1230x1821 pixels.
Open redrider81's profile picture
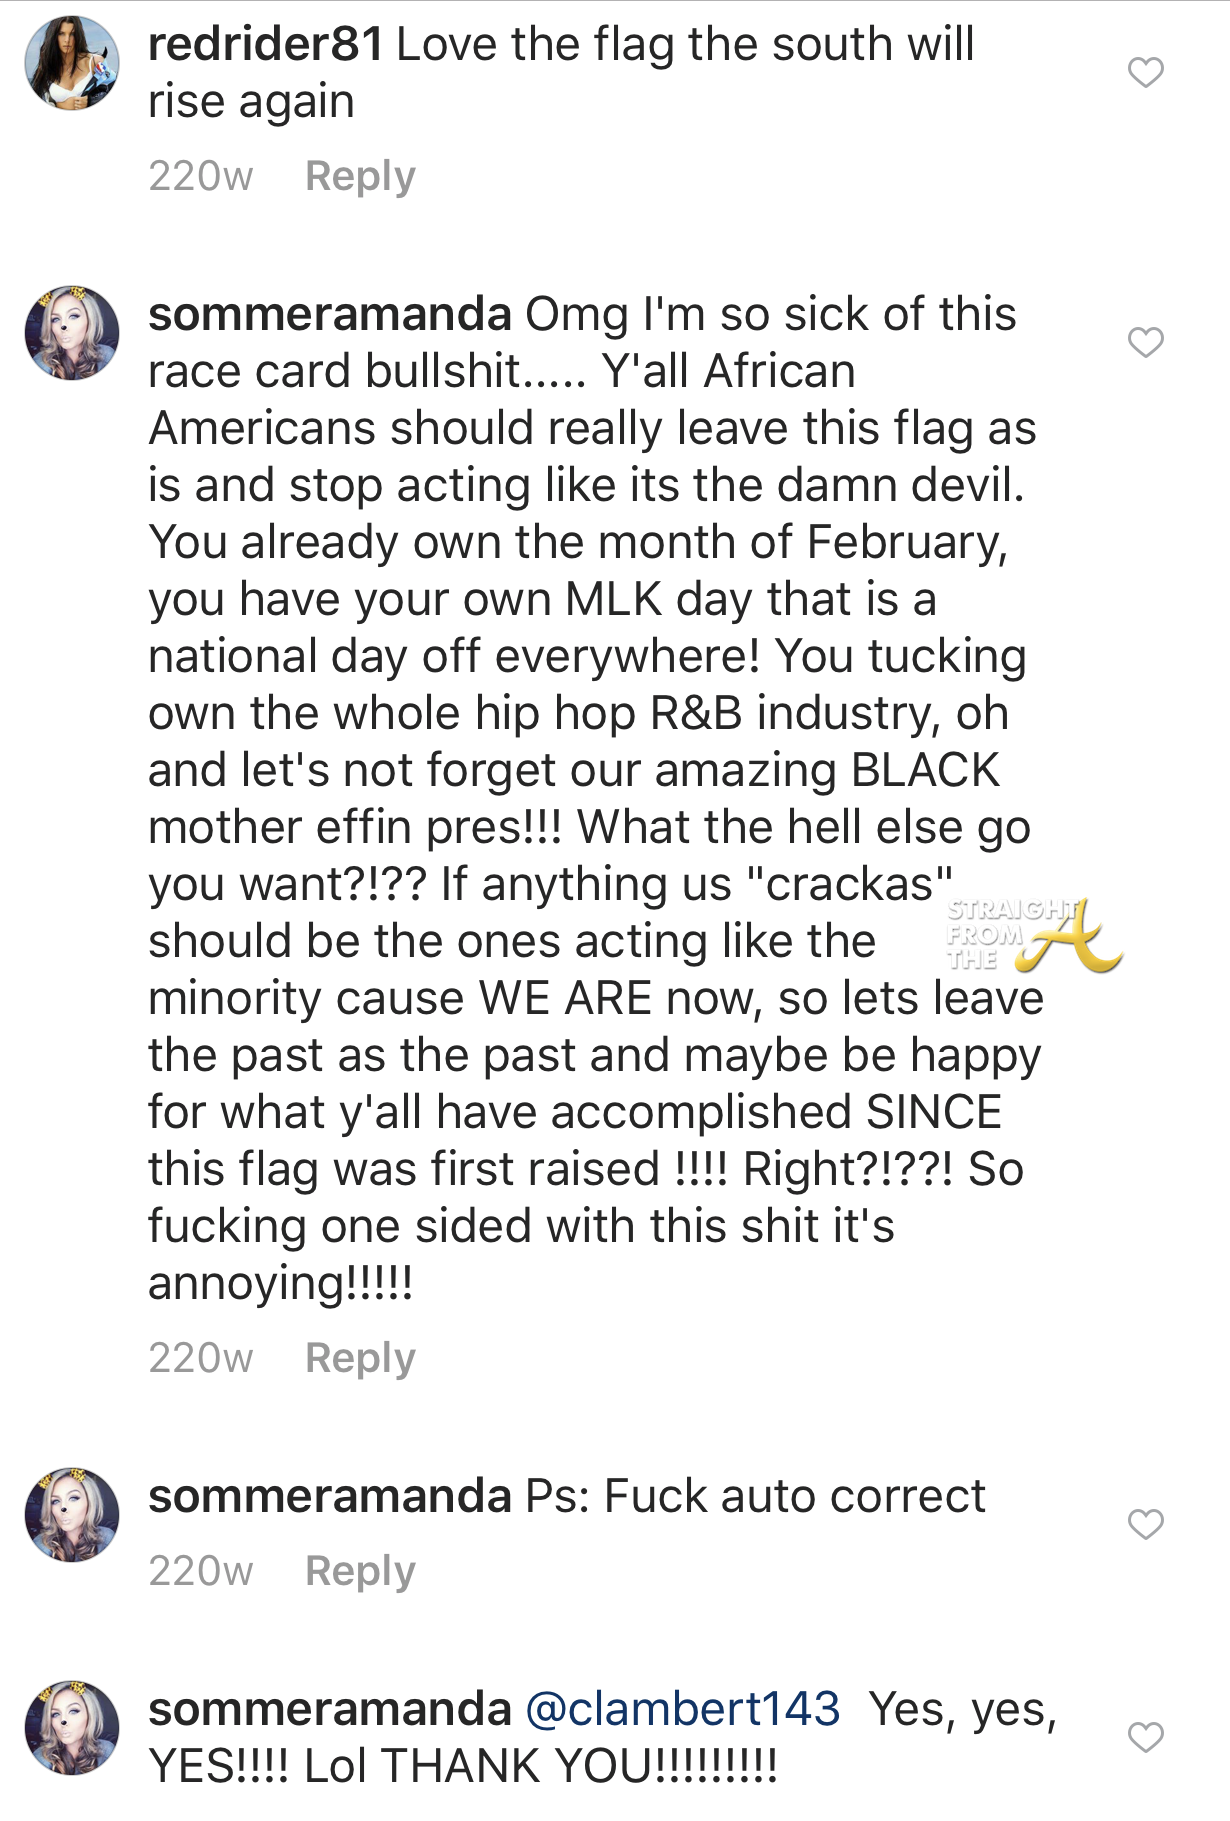click(x=72, y=63)
